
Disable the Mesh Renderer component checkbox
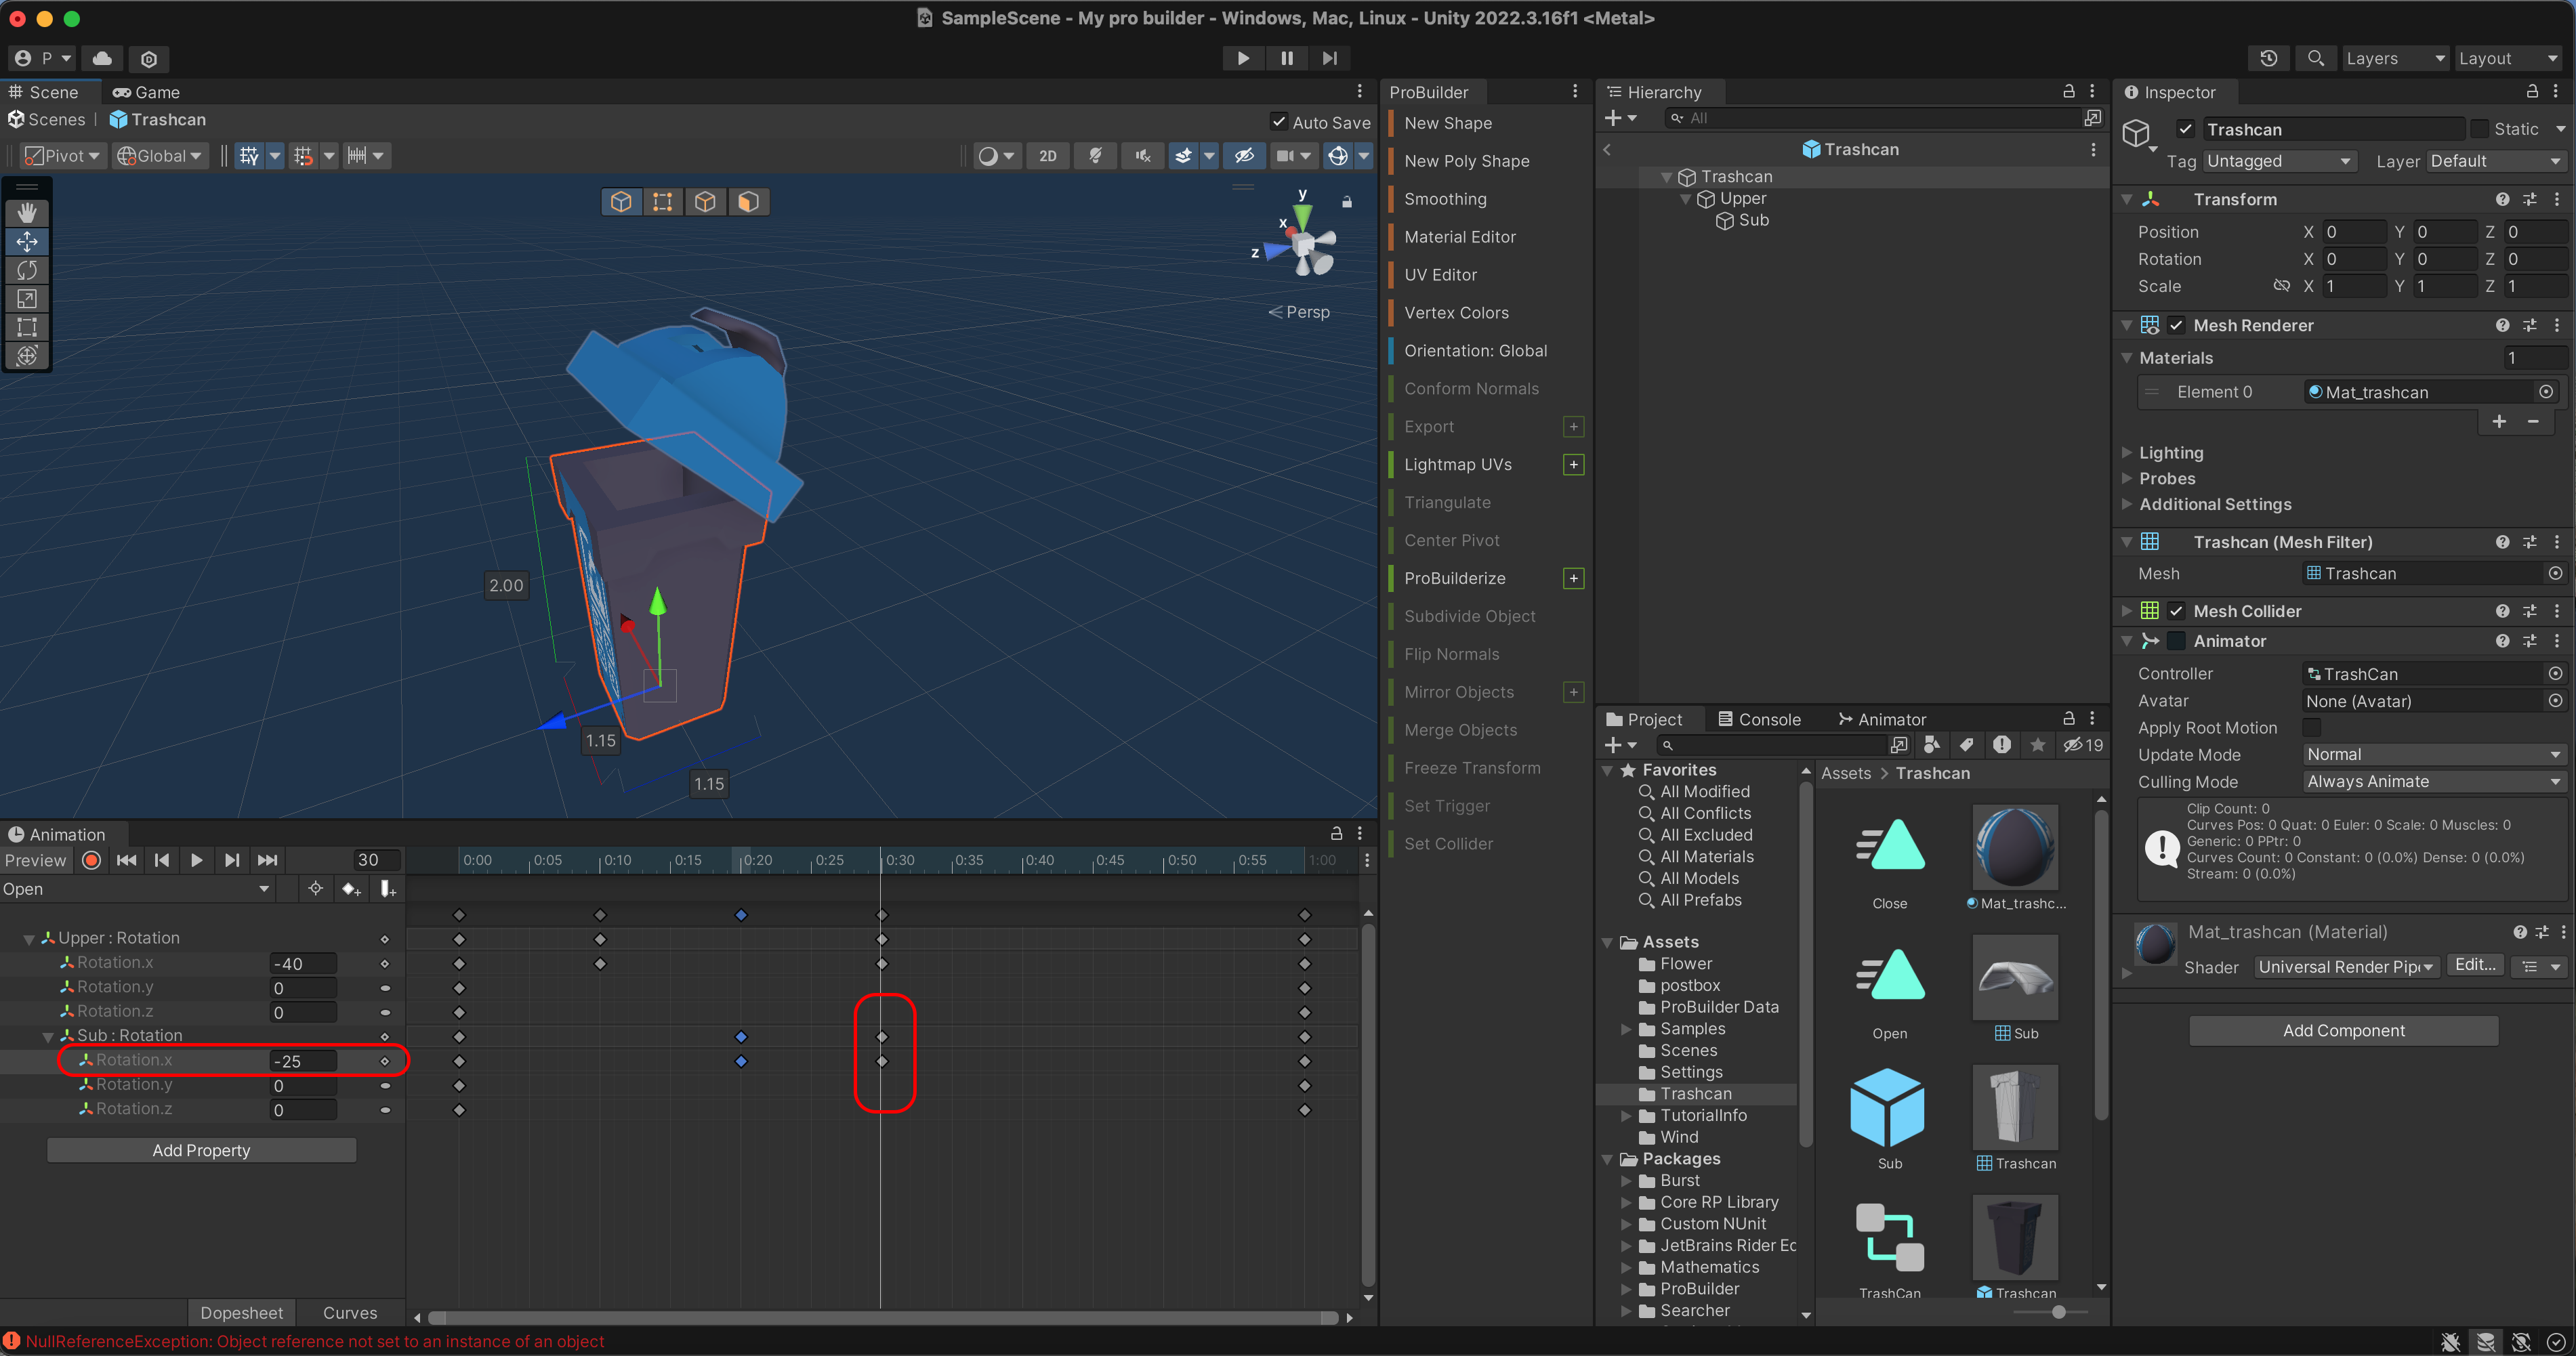click(2177, 325)
